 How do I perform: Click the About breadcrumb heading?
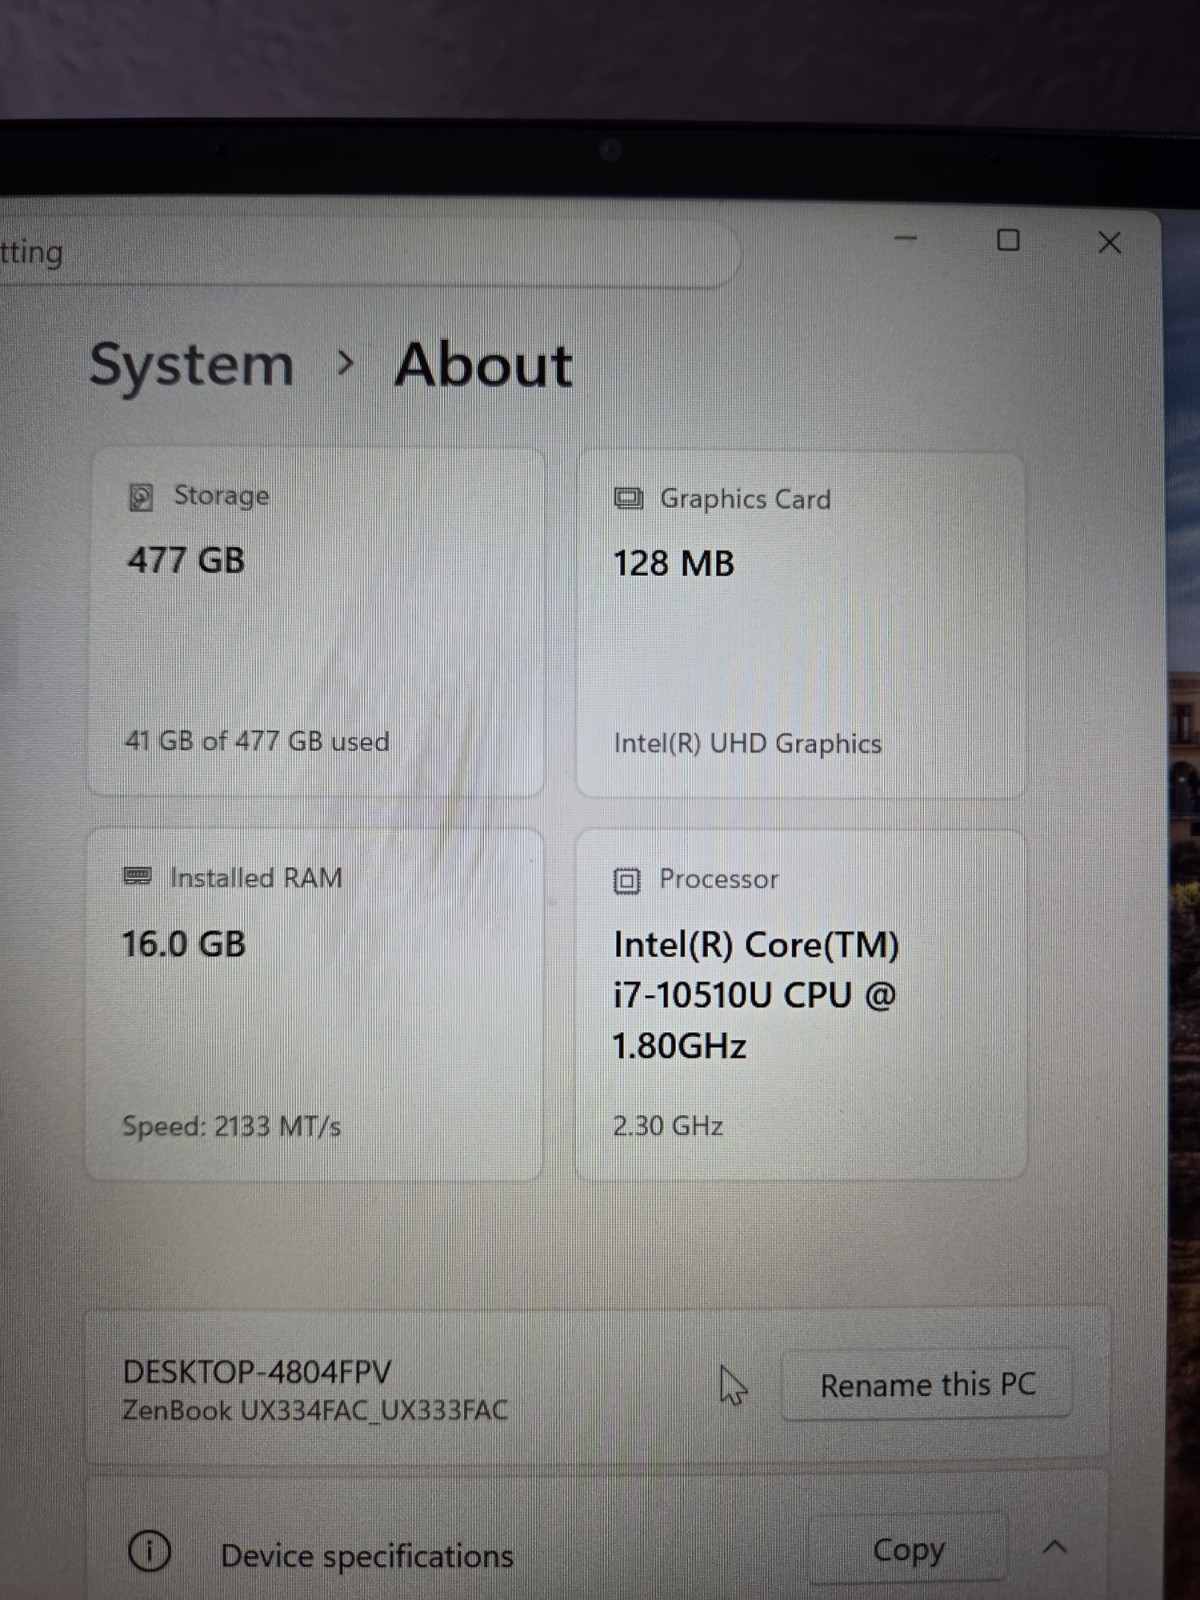483,364
